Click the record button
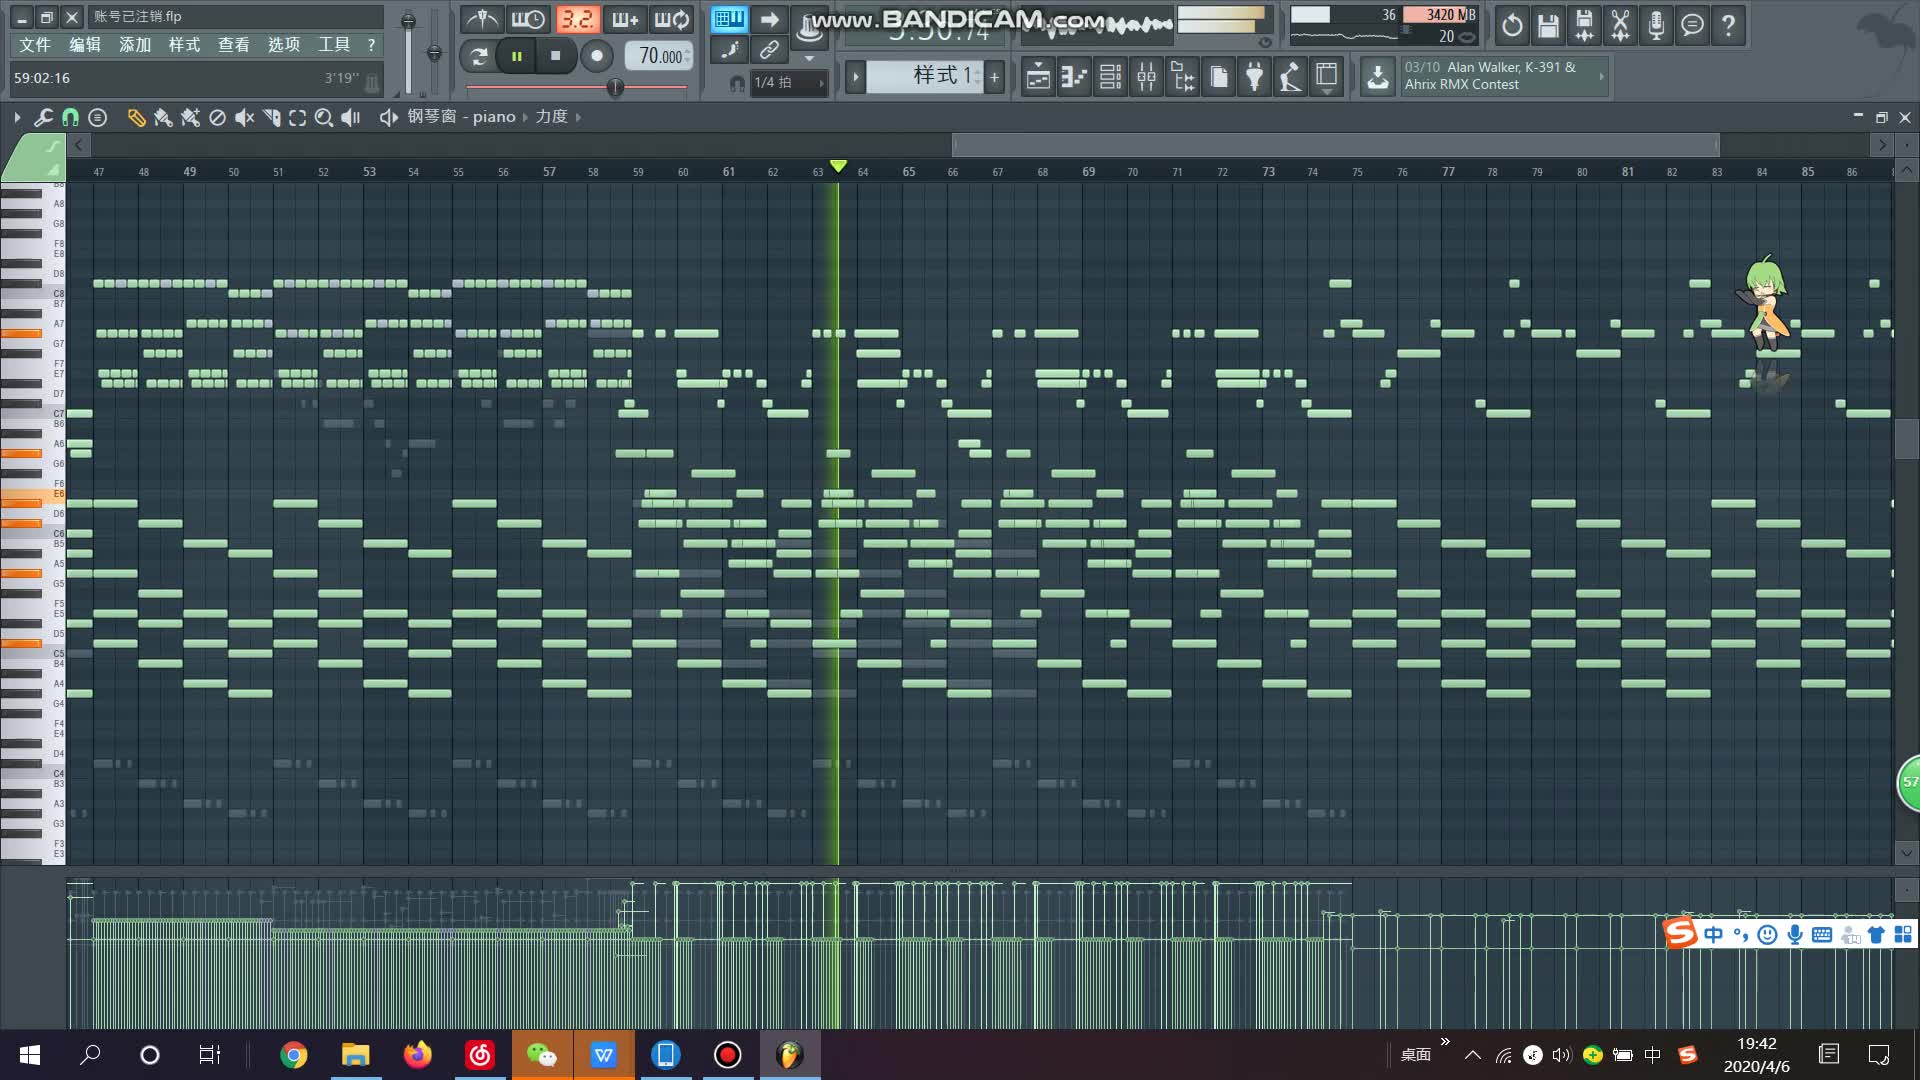1920x1080 pixels. tap(597, 56)
